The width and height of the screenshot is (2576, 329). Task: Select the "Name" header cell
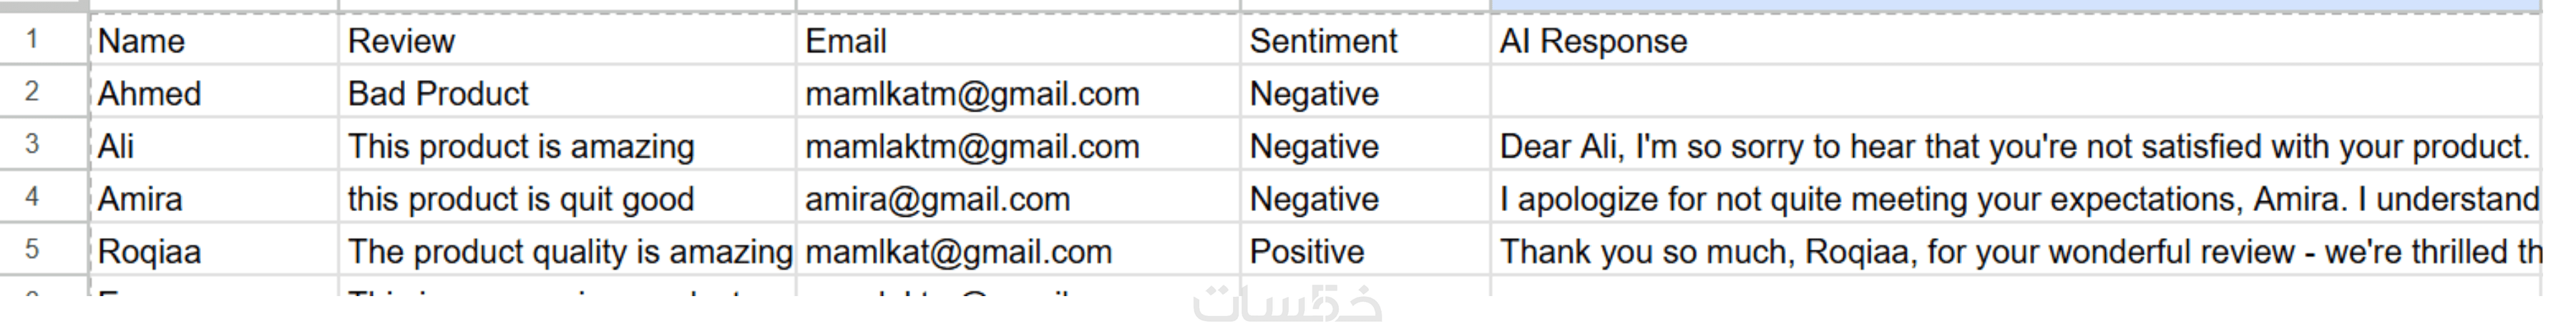[214, 41]
